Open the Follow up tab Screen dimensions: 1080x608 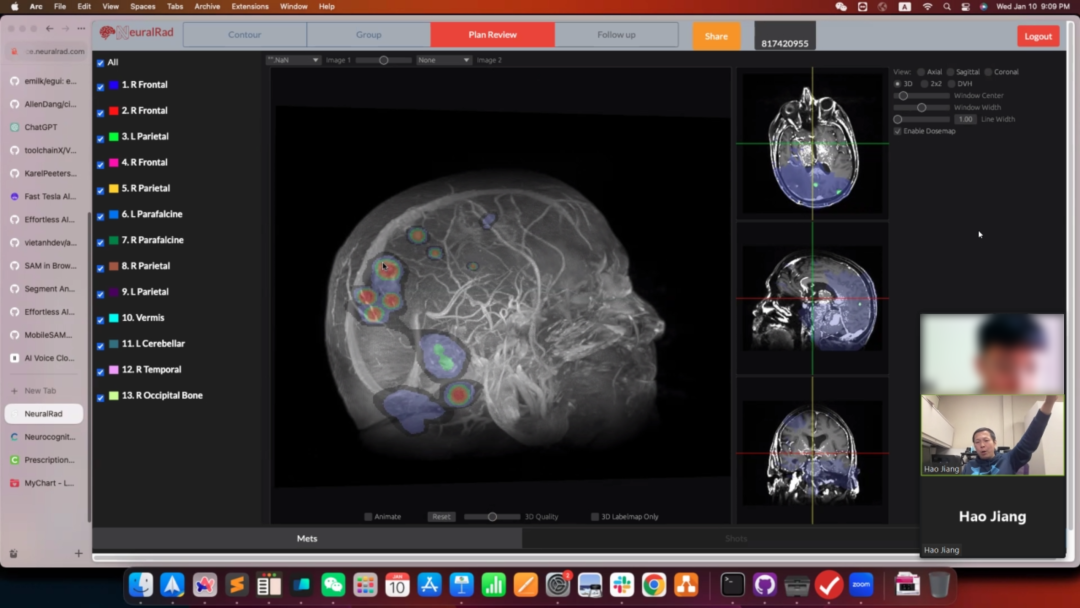click(x=616, y=35)
